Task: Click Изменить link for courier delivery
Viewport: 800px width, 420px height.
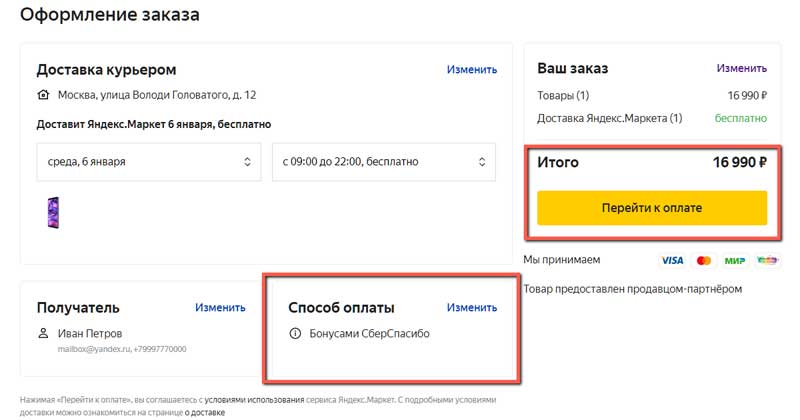Action: pyautogui.click(x=471, y=69)
